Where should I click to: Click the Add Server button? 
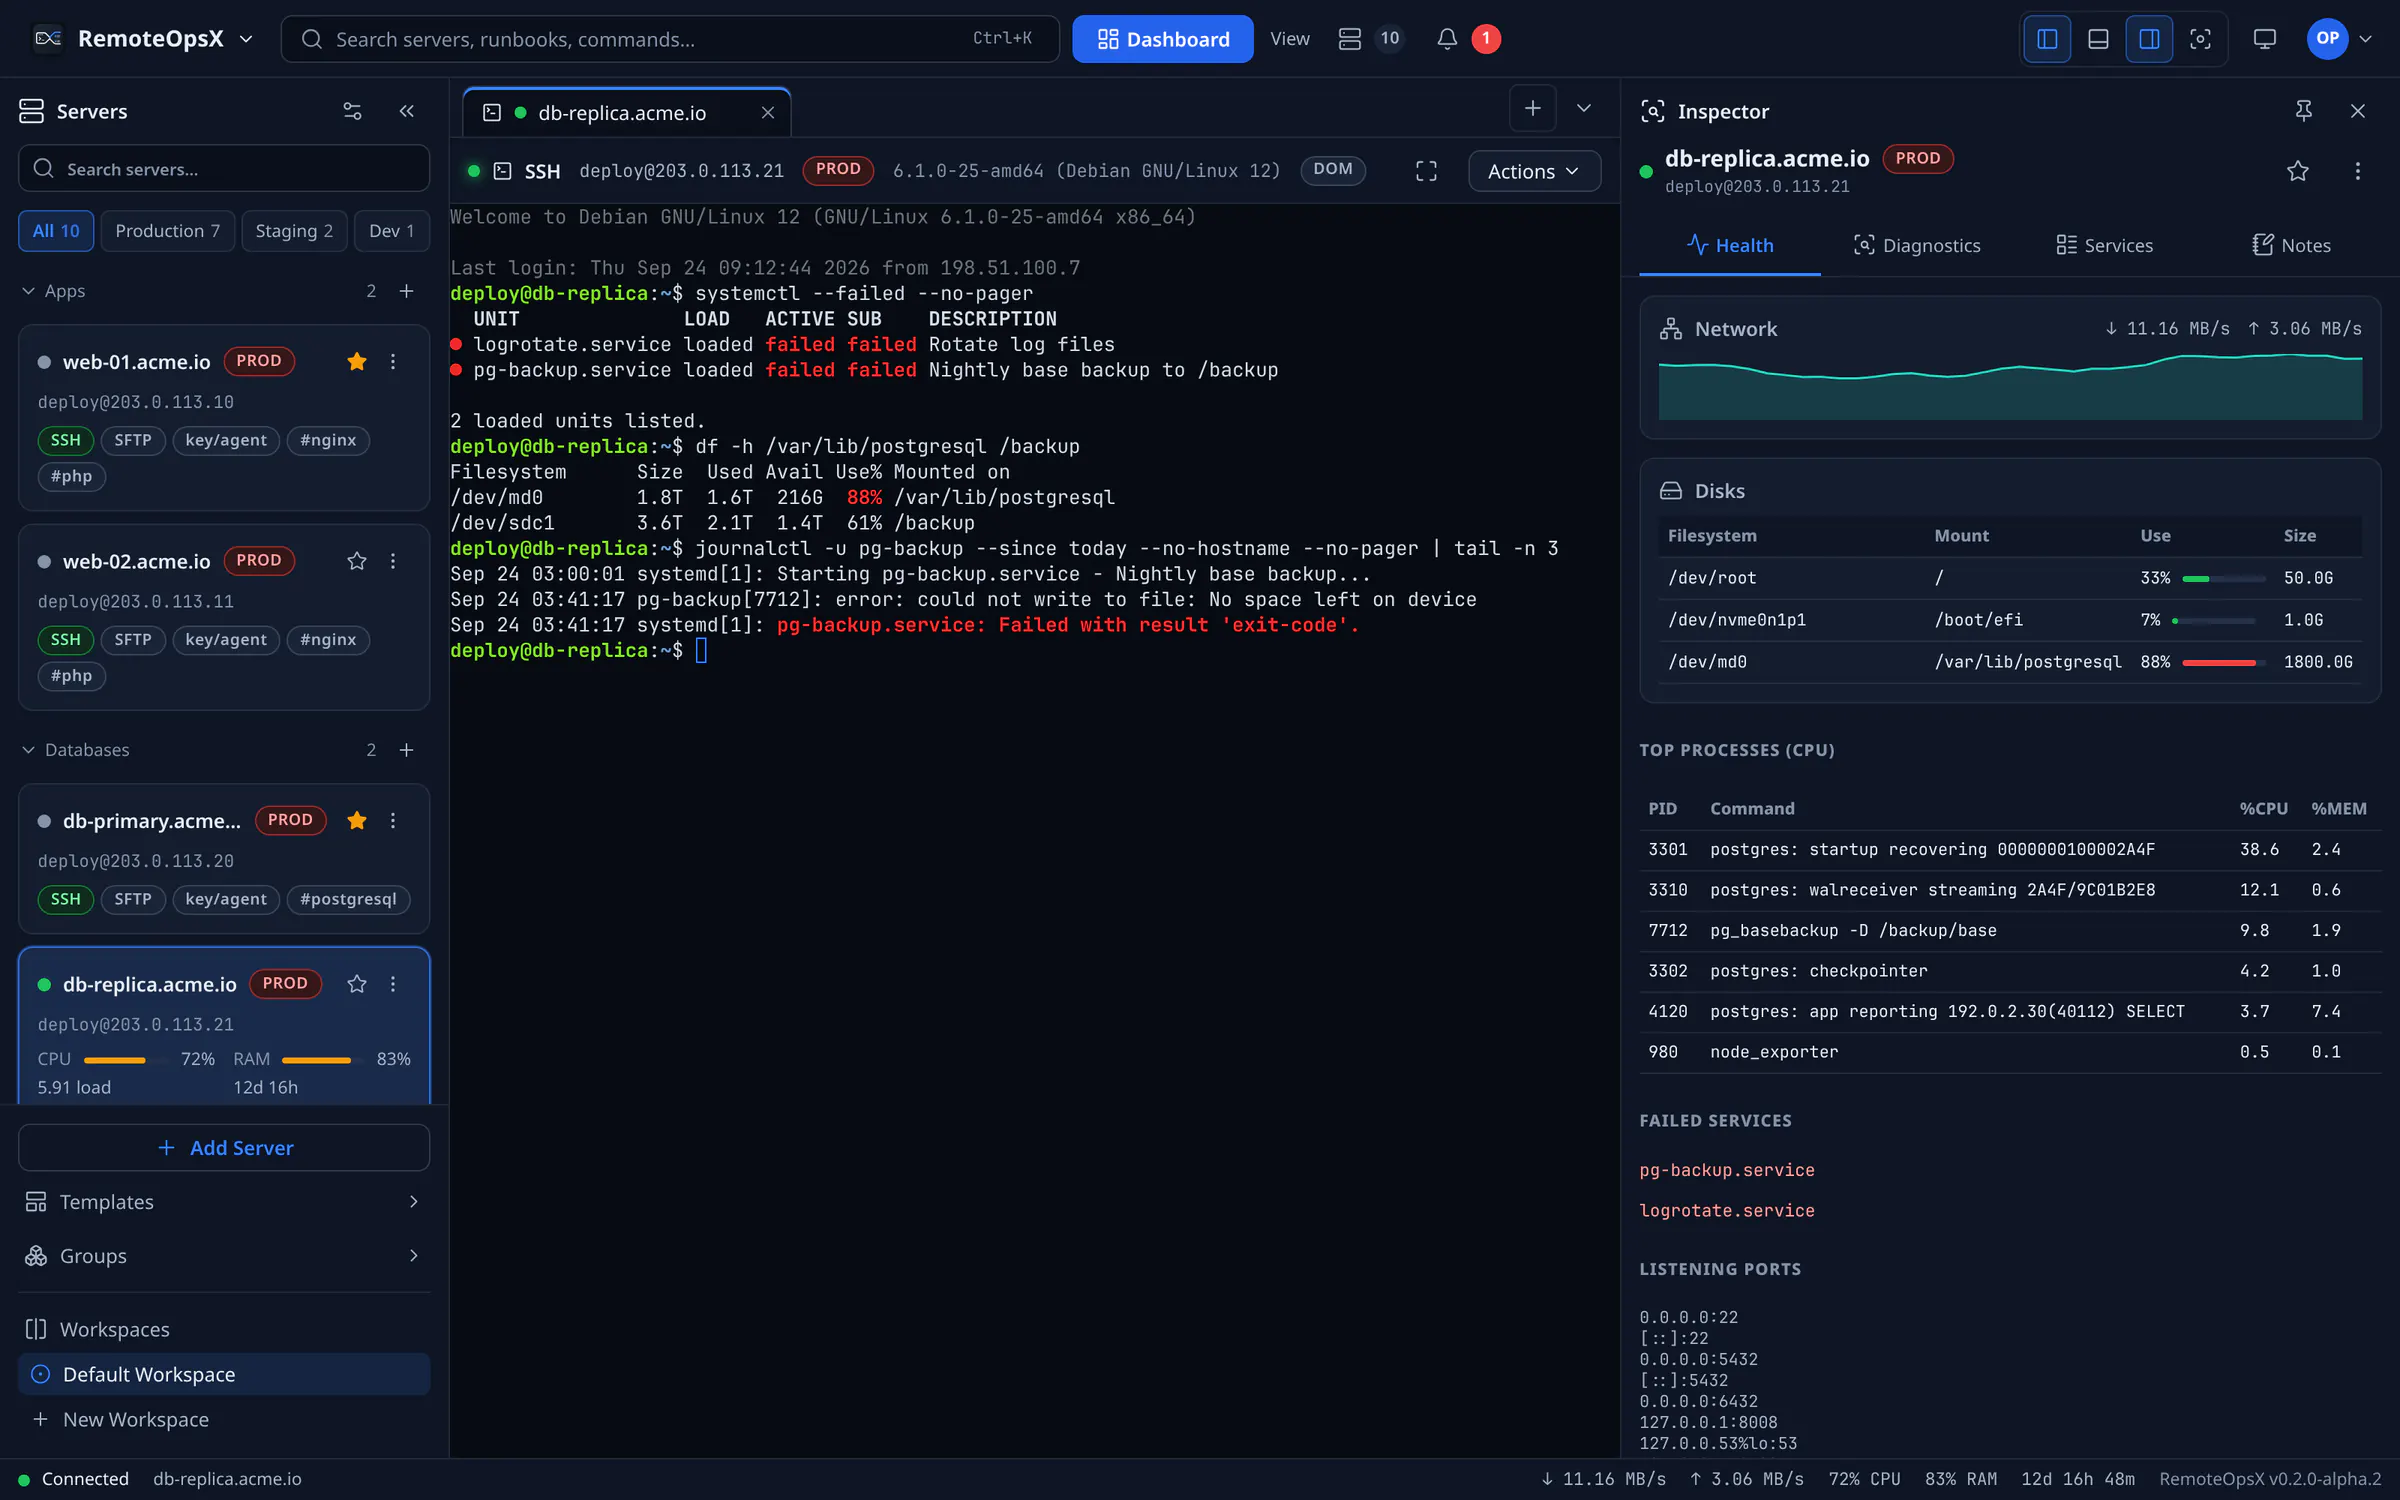tap(224, 1148)
